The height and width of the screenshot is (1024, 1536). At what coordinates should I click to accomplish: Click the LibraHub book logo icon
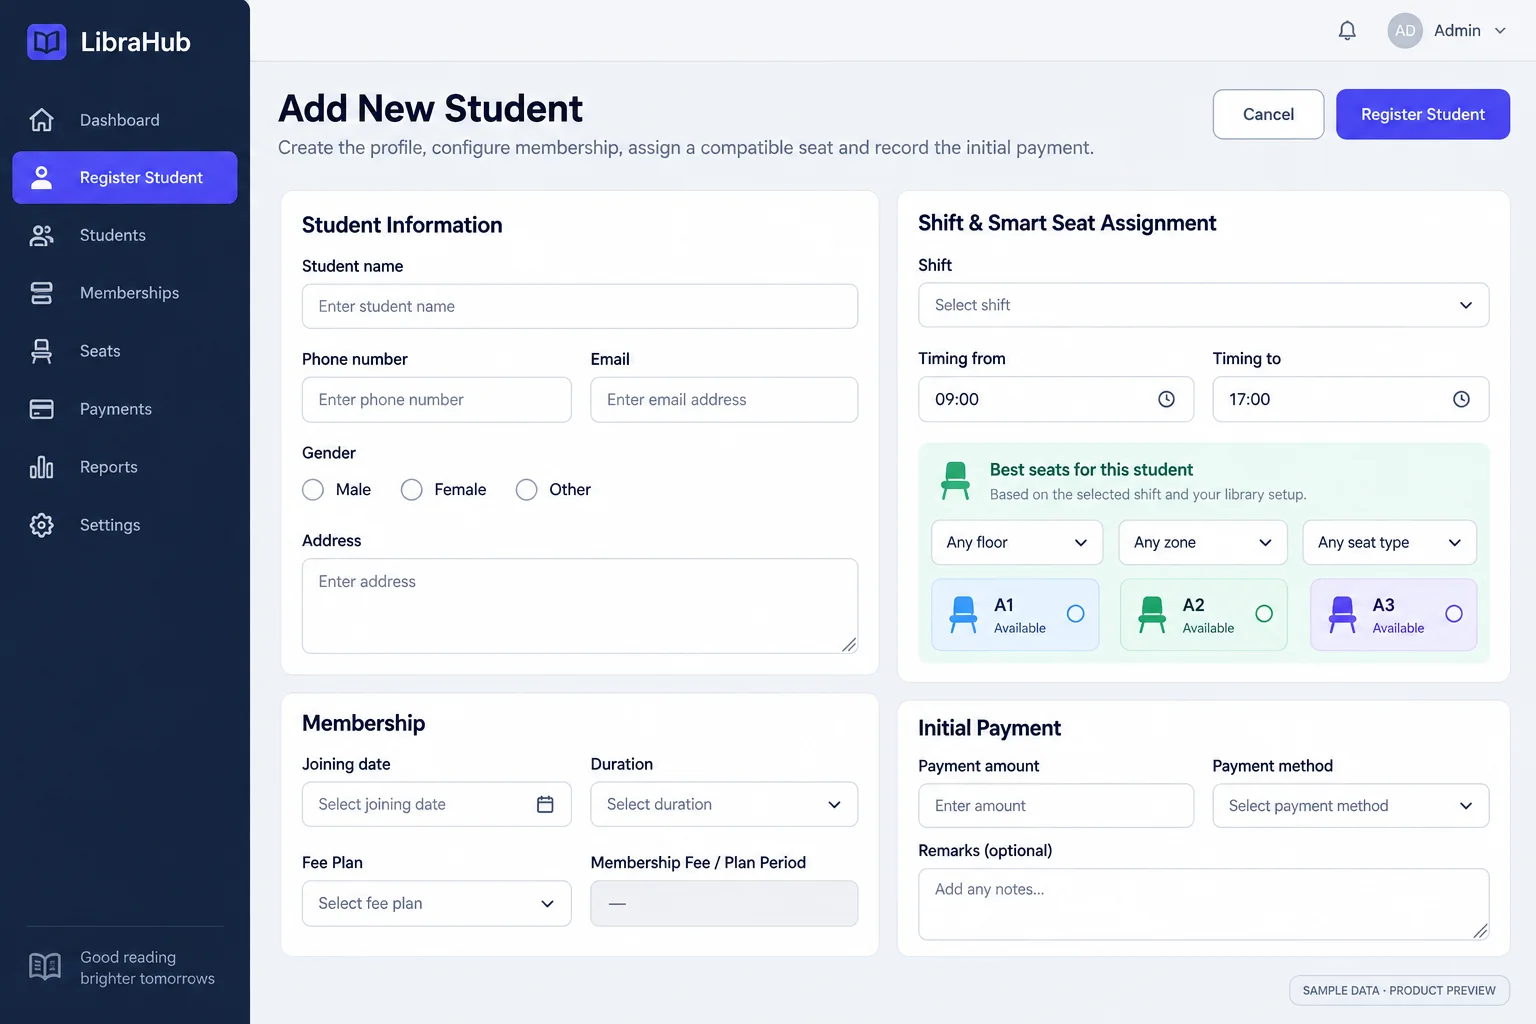[x=46, y=42]
